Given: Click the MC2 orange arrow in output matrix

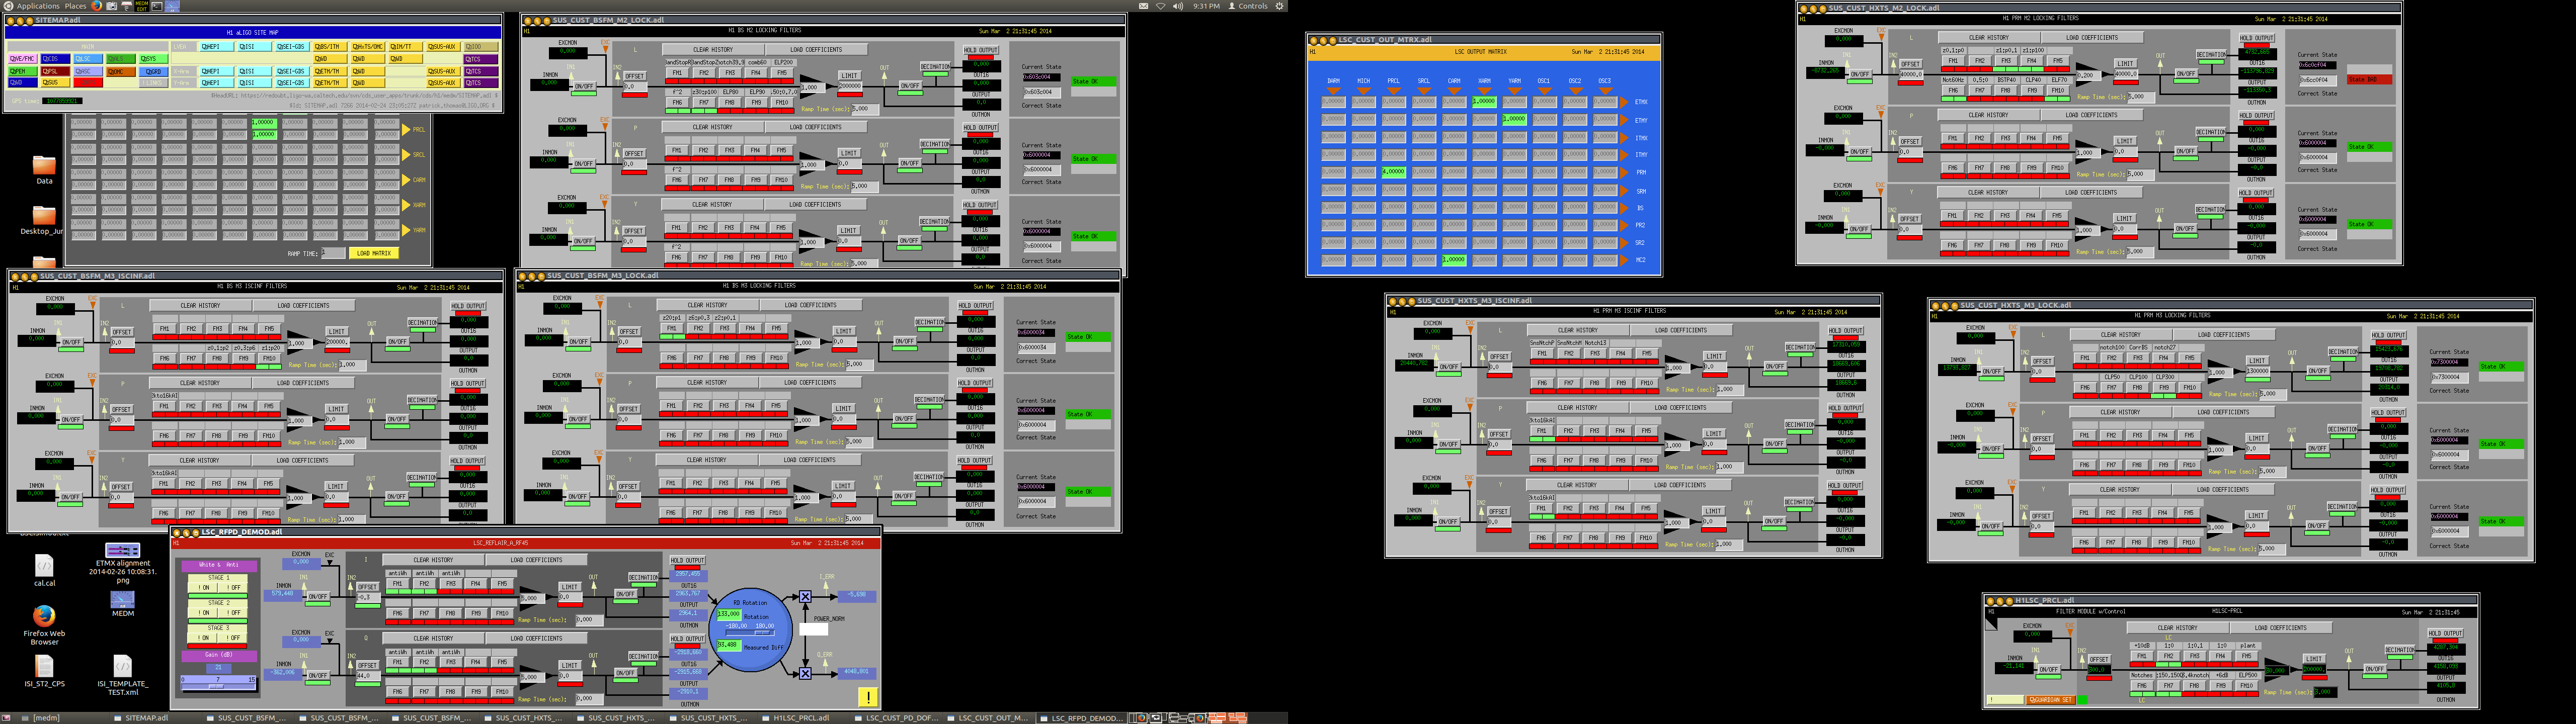Looking at the screenshot, I should [x=1624, y=260].
